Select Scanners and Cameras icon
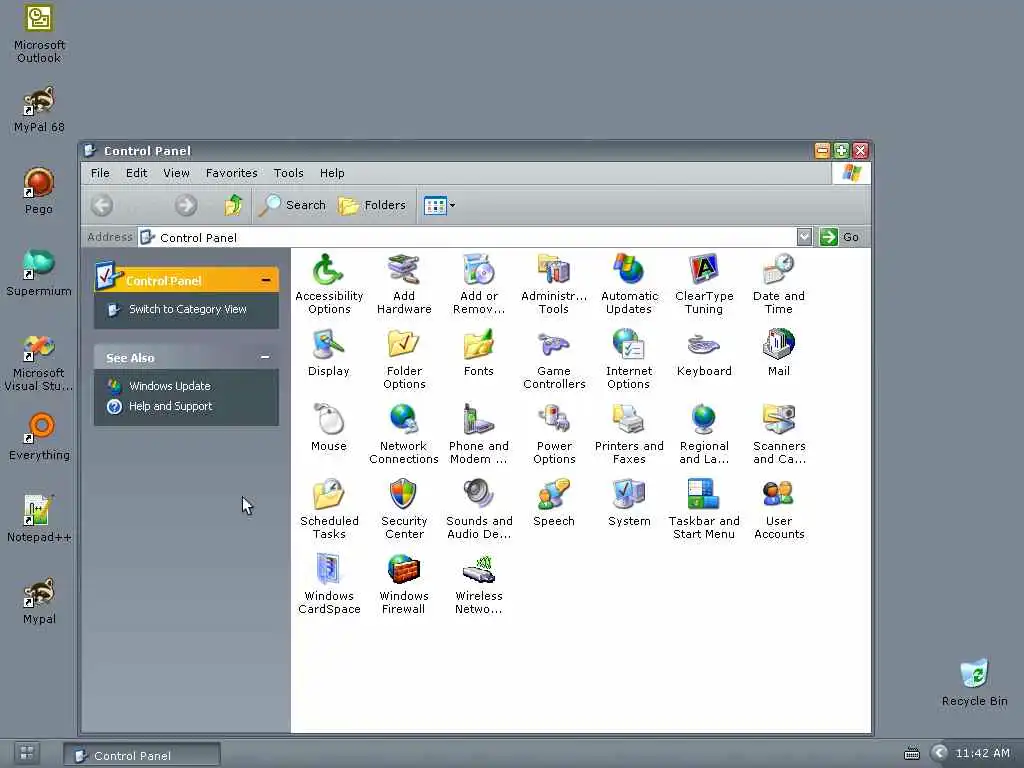The width and height of the screenshot is (1024, 768). (778, 419)
